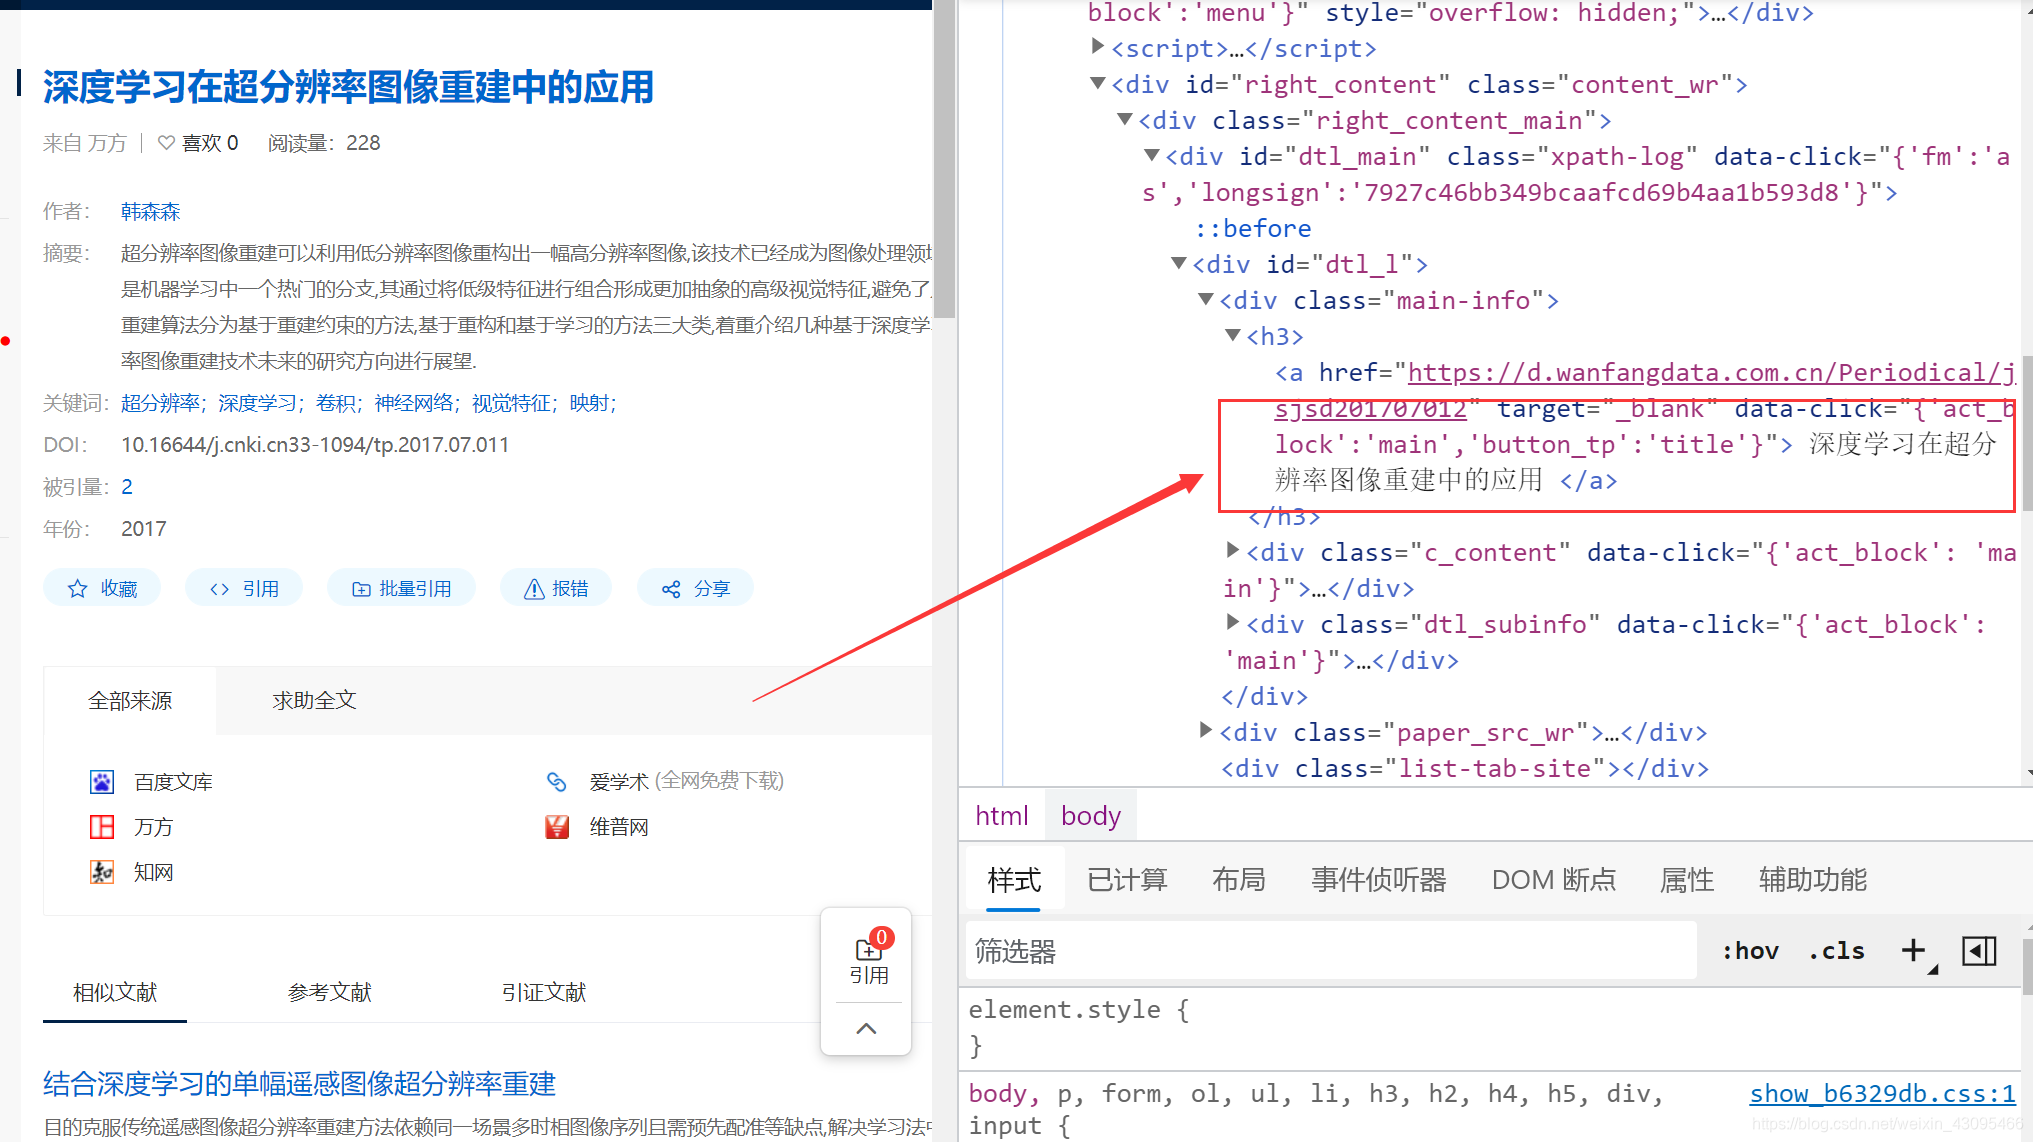This screenshot has width=2033, height=1142.
Task: Select 参考文献 tab
Action: click(x=329, y=992)
